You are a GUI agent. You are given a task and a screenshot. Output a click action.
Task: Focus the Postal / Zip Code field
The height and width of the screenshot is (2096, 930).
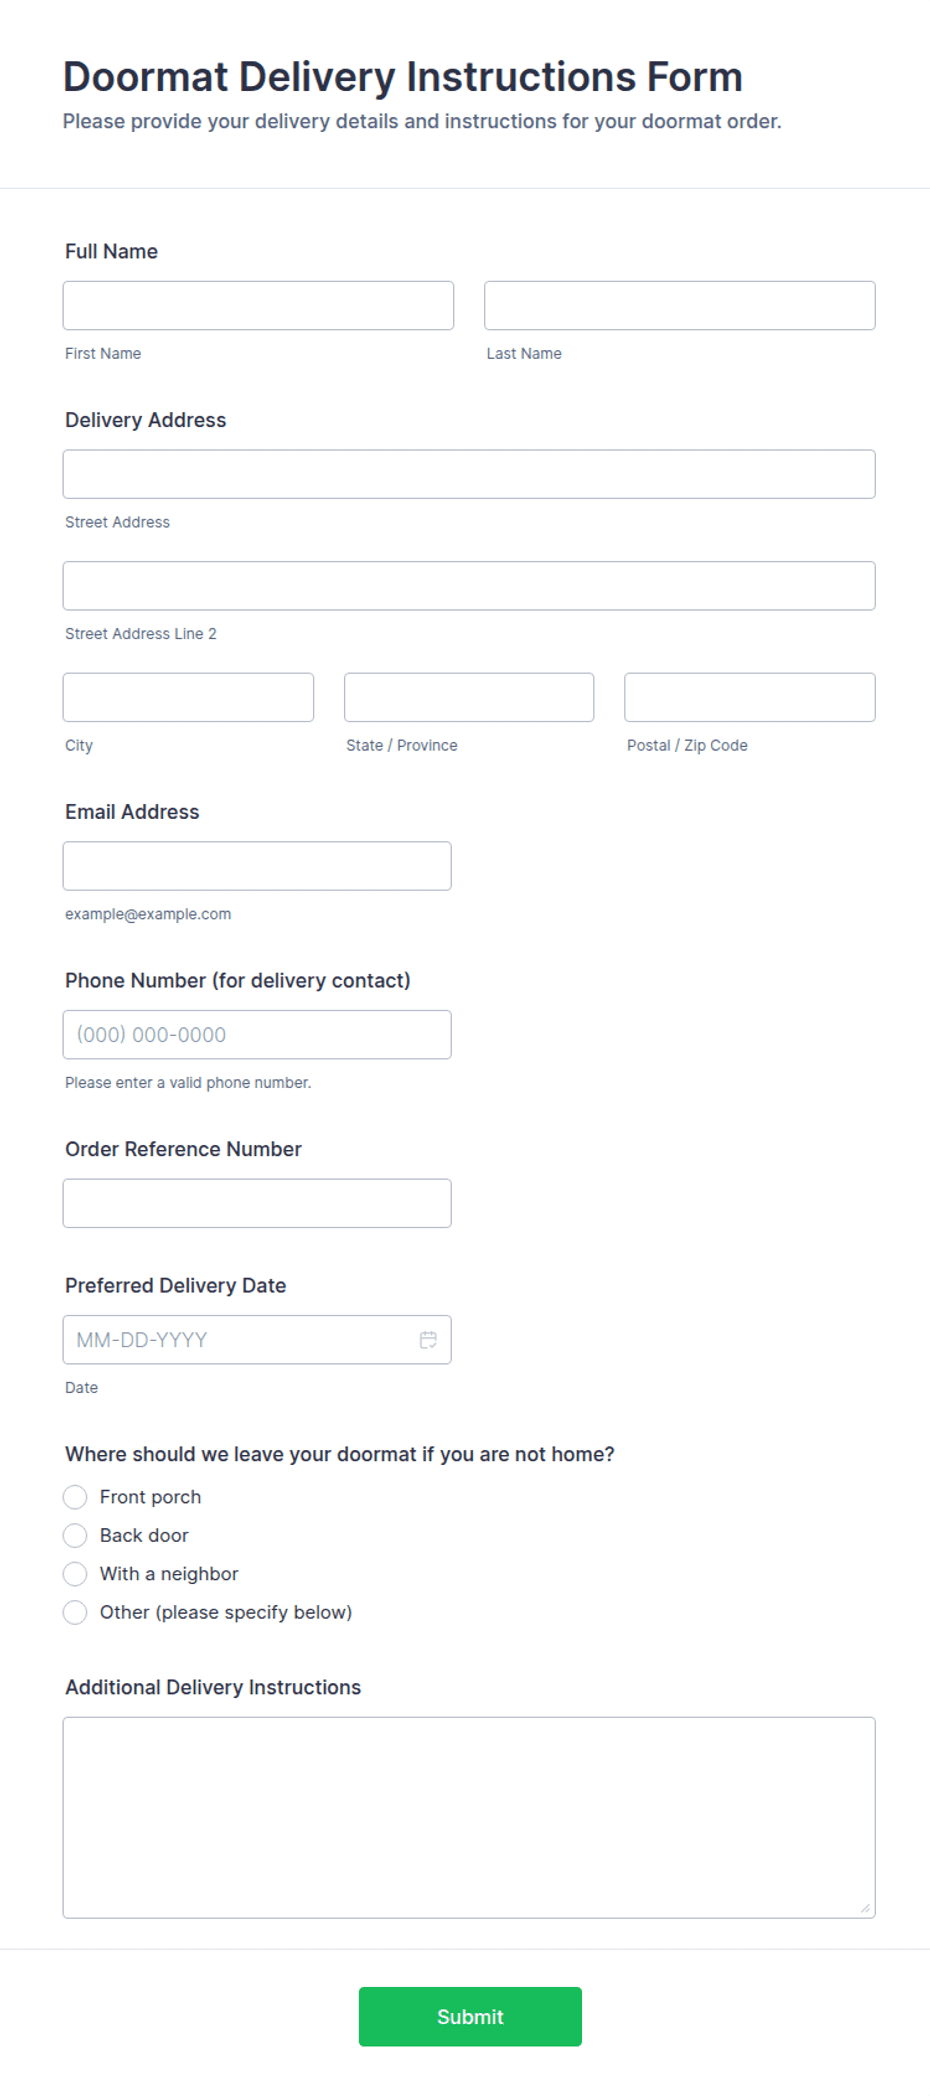coord(750,697)
